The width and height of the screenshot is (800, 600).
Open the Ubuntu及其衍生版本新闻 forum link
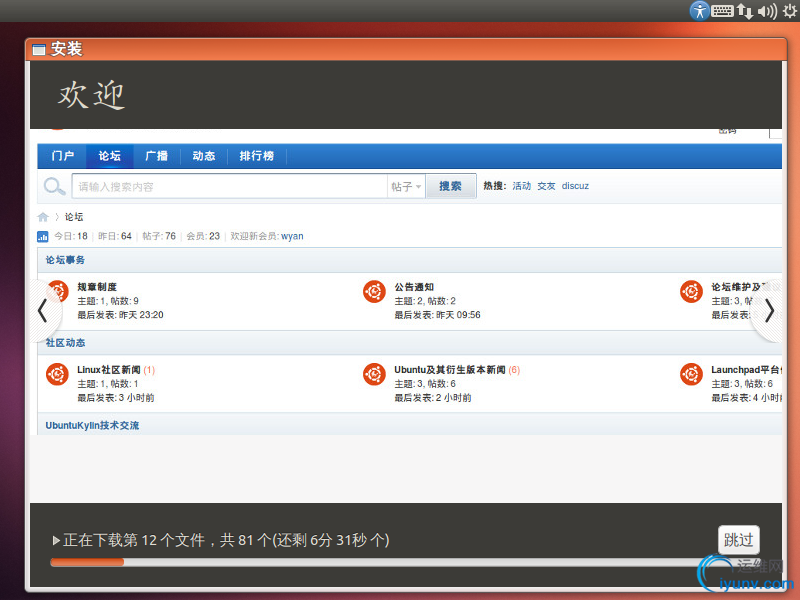click(x=449, y=370)
